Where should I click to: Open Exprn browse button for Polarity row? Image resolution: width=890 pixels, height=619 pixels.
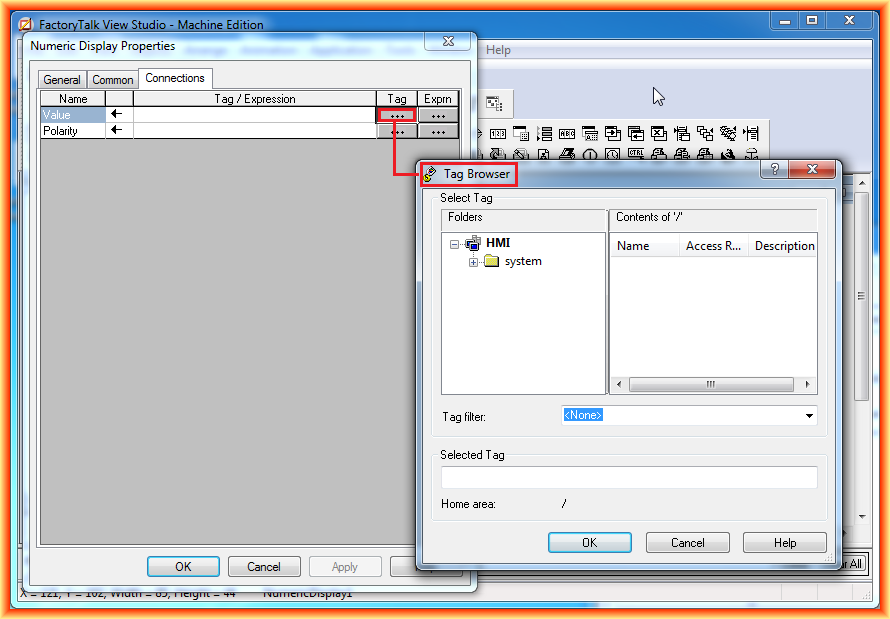tap(438, 131)
